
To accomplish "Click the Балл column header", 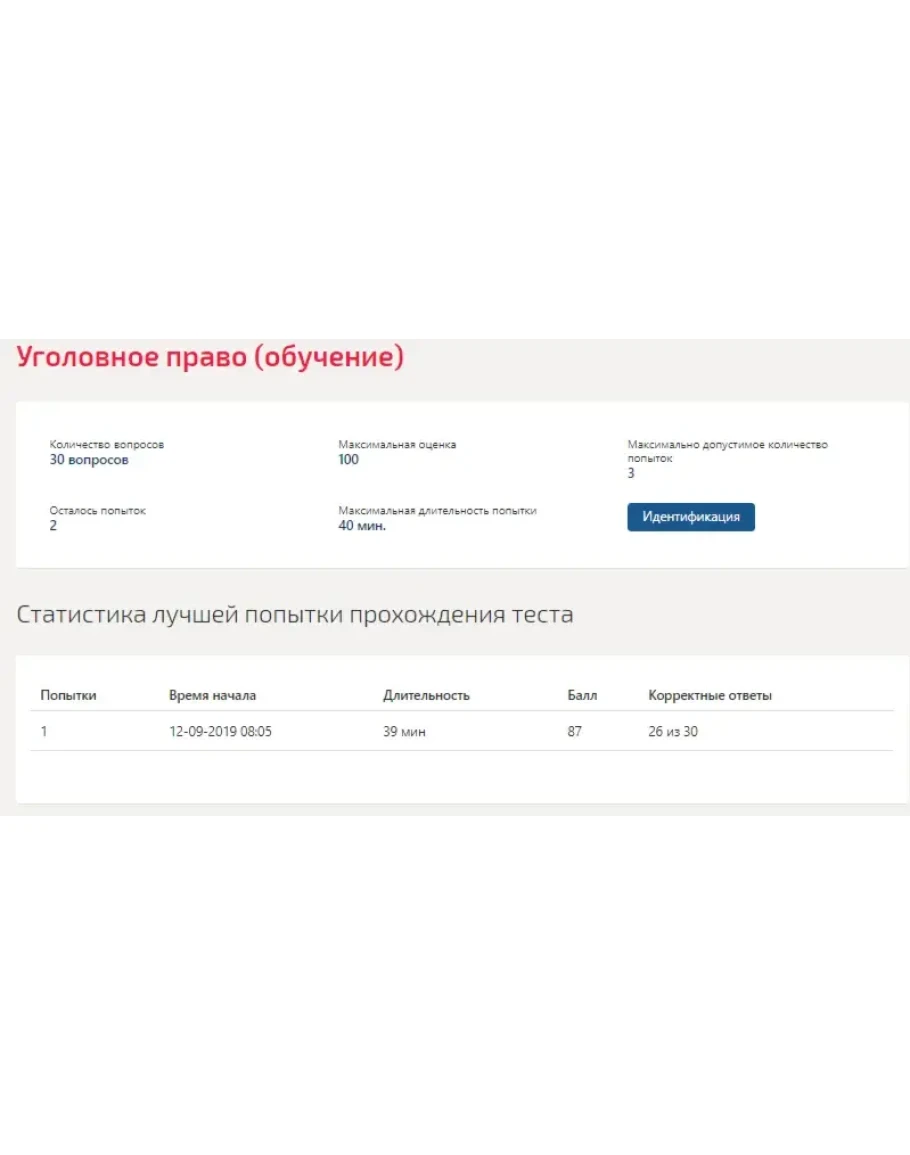I will click(582, 695).
